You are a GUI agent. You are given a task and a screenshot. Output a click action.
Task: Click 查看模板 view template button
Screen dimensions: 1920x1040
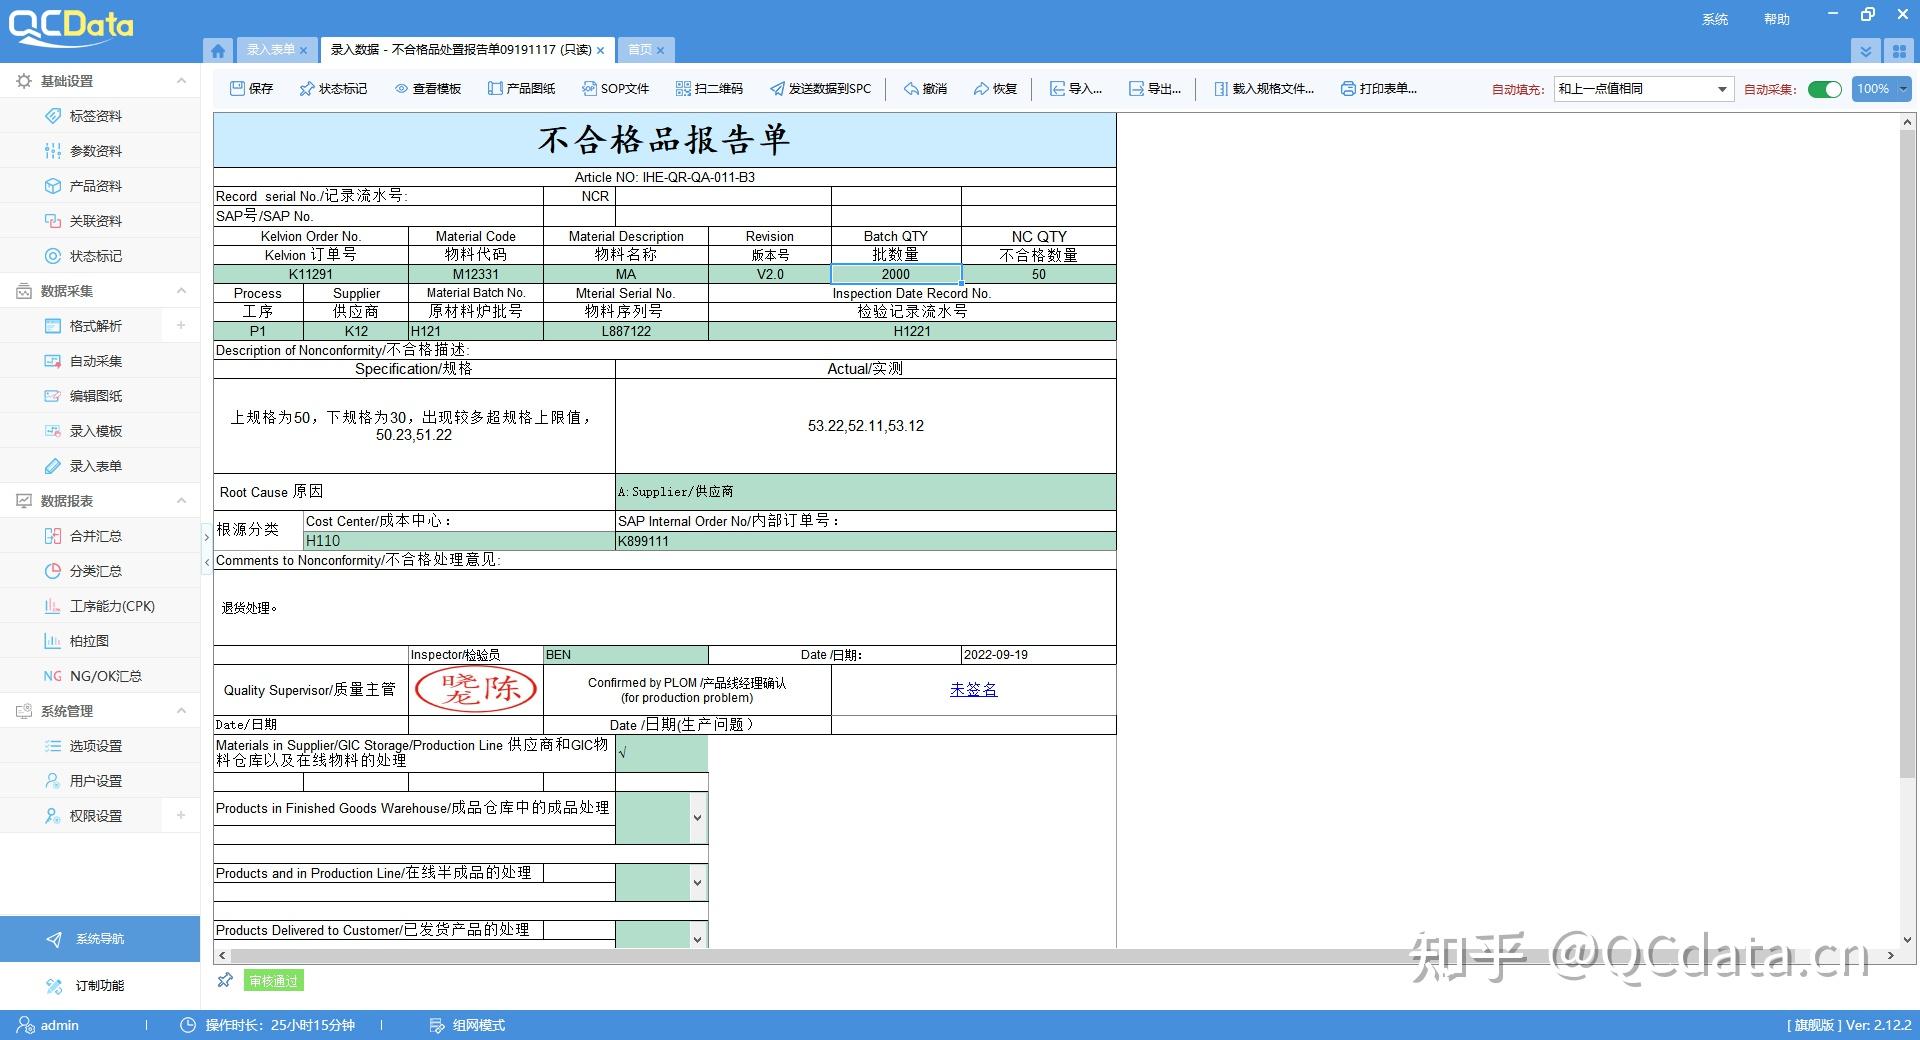[x=428, y=89]
